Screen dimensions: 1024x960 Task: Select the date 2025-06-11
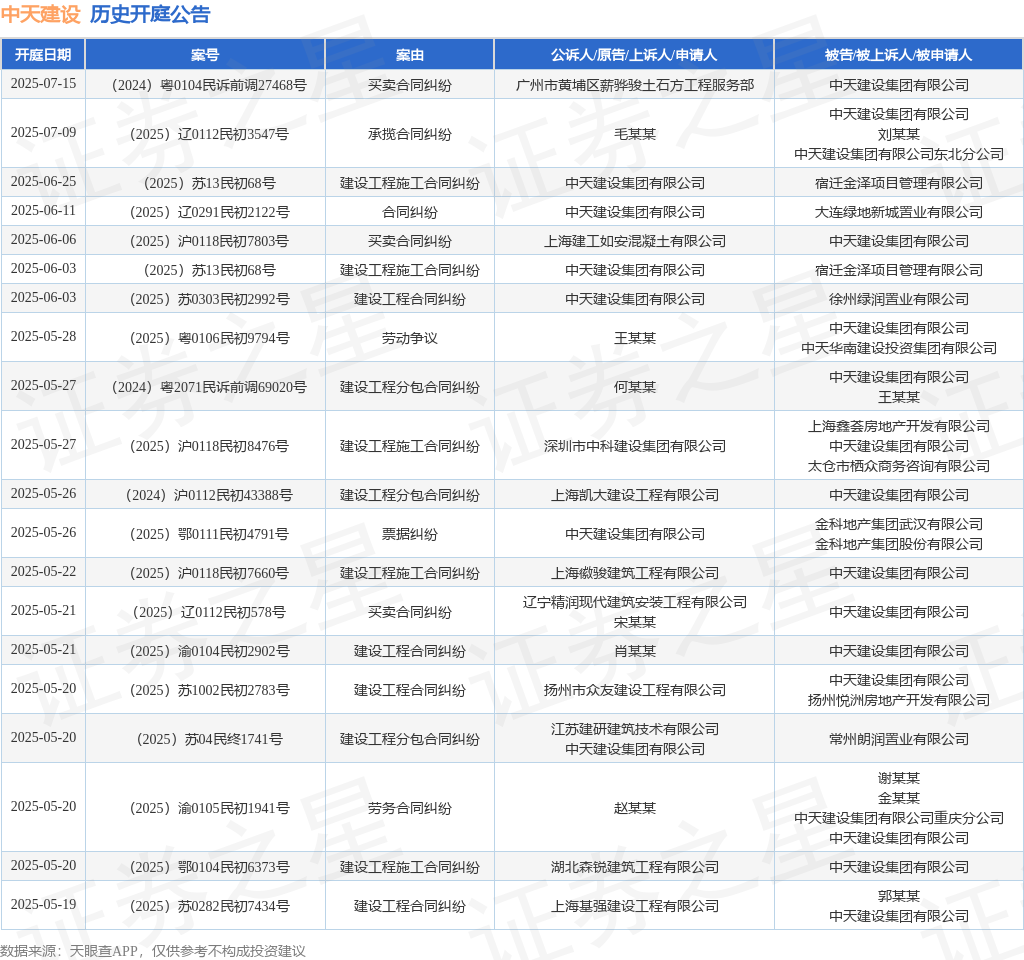coord(43,210)
